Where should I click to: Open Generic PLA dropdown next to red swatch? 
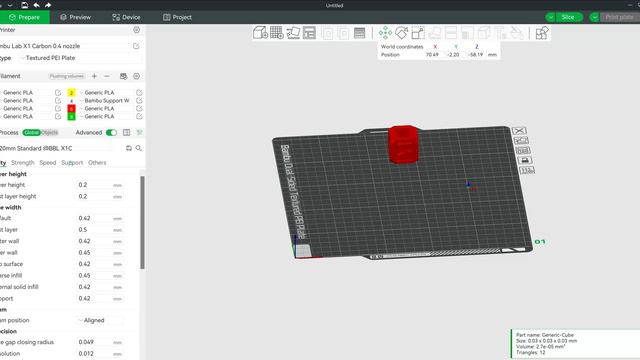(x=107, y=109)
